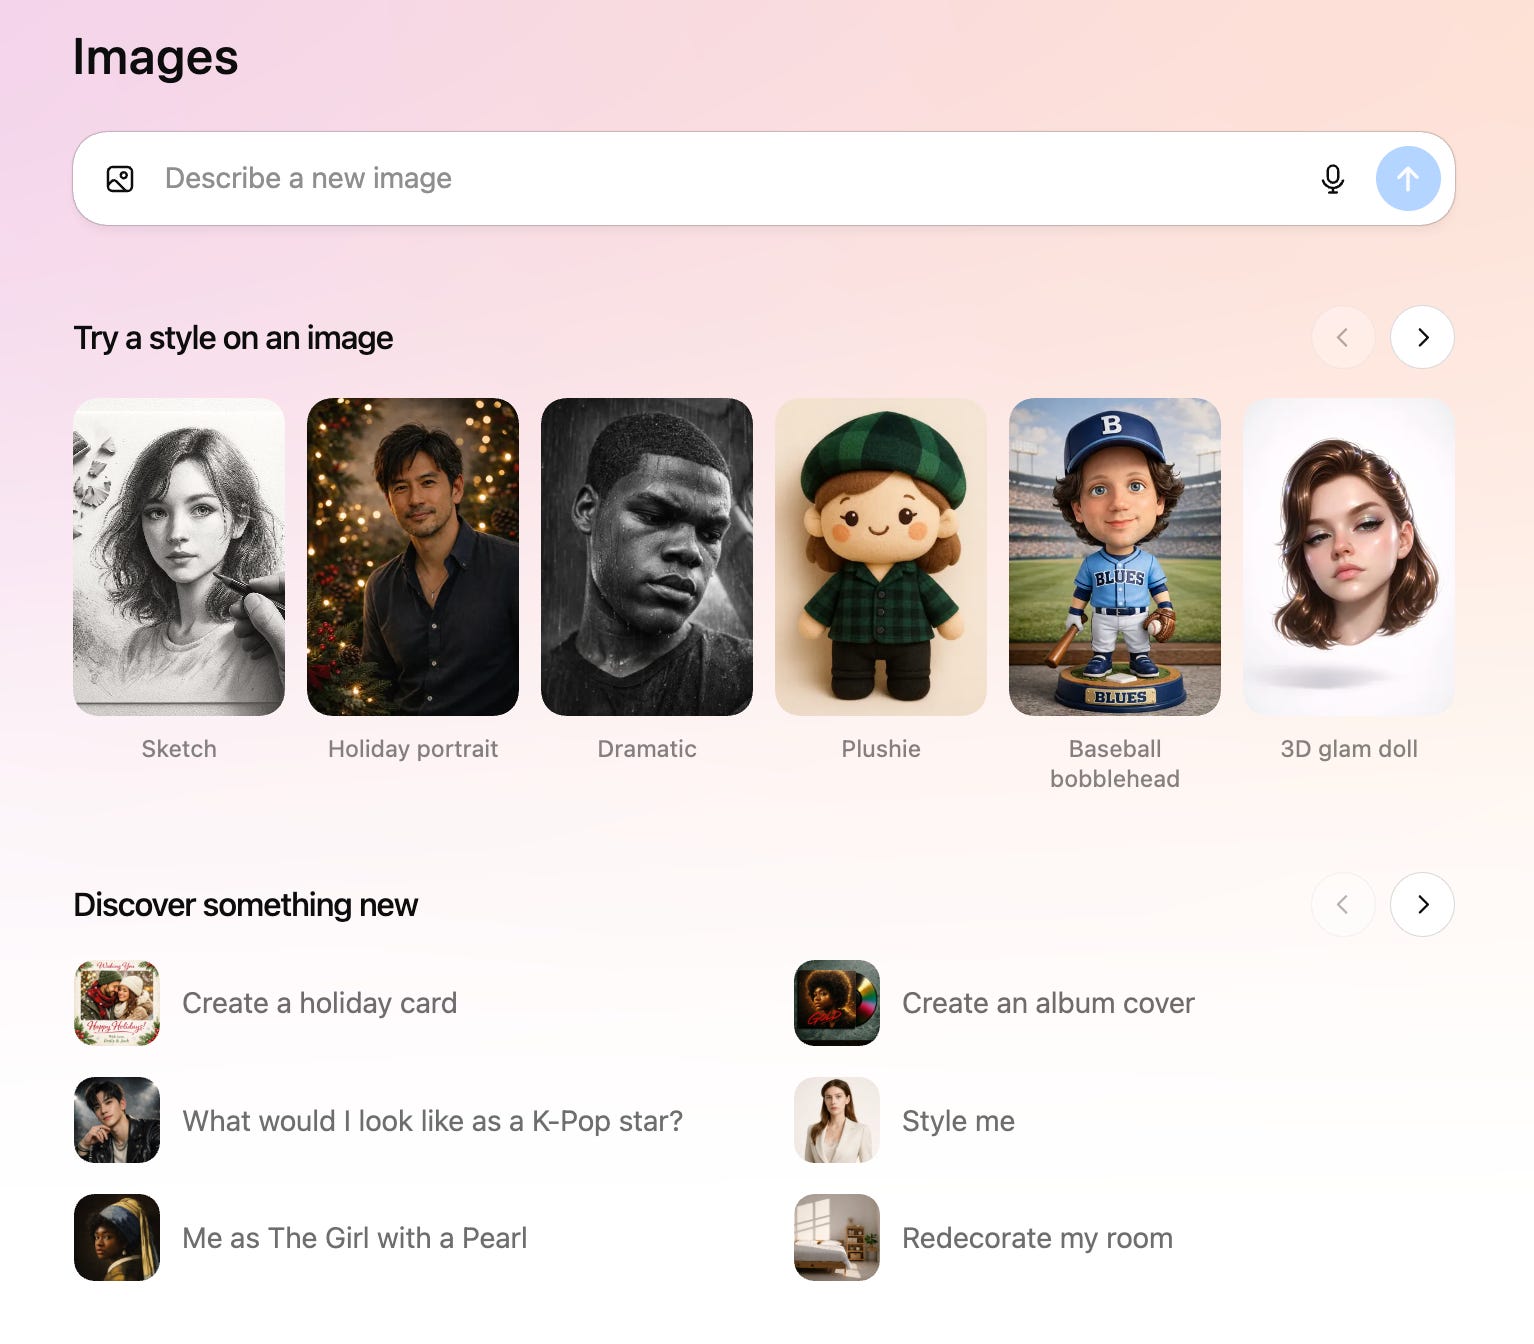
Task: Open the Me as The Girl with a Pearl suggestion
Action: click(354, 1237)
